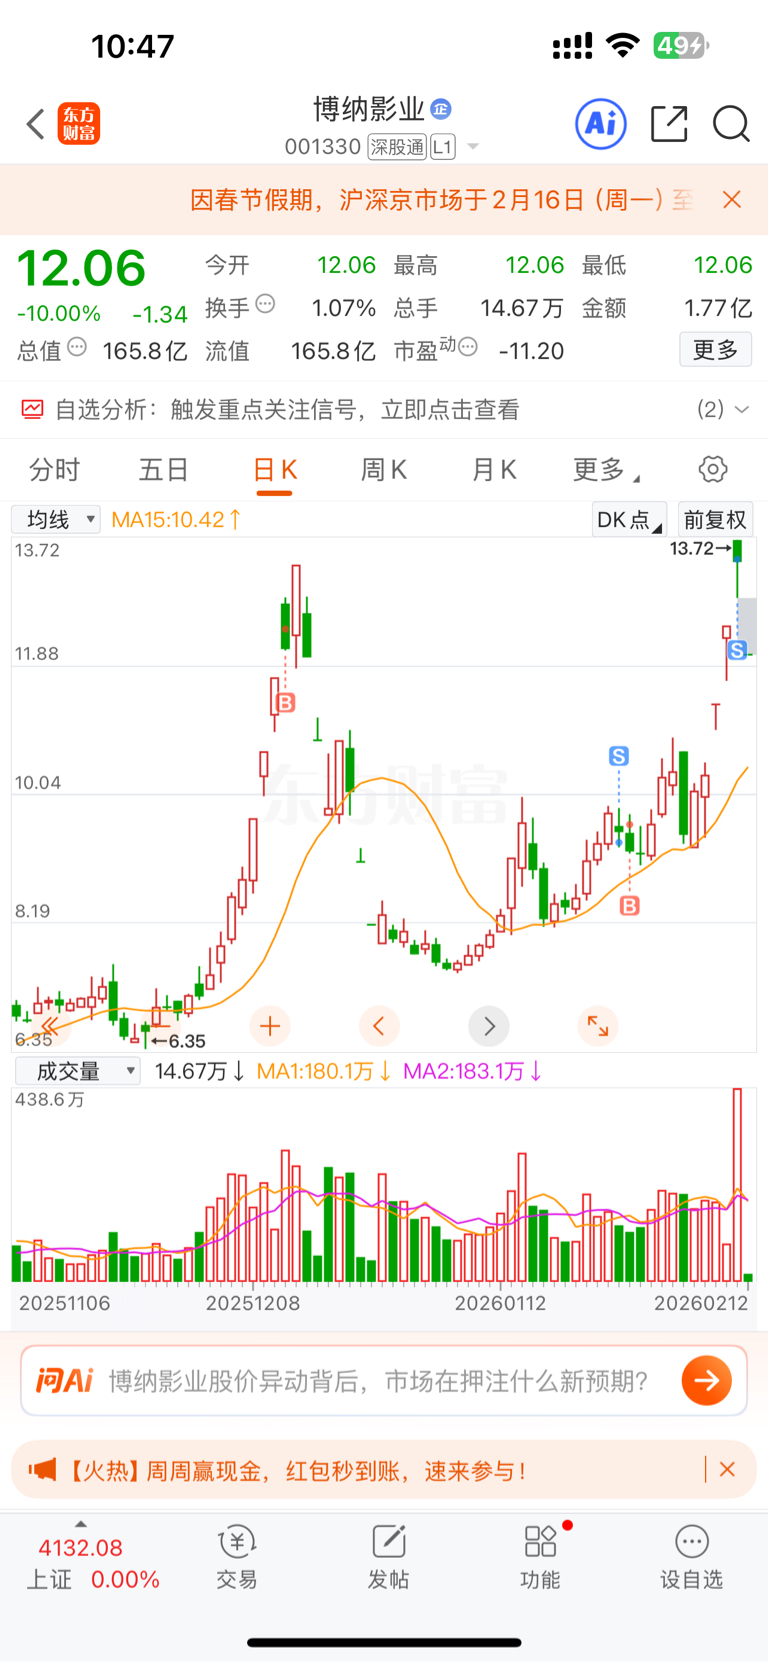Tap the megaphone promo icon
Image resolution: width=768 pixels, height=1662 pixels.
pos(42,1470)
